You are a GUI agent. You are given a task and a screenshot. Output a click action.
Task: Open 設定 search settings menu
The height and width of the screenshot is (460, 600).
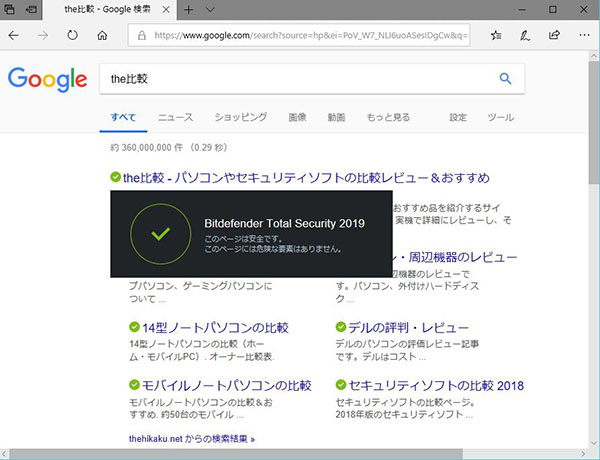458,117
